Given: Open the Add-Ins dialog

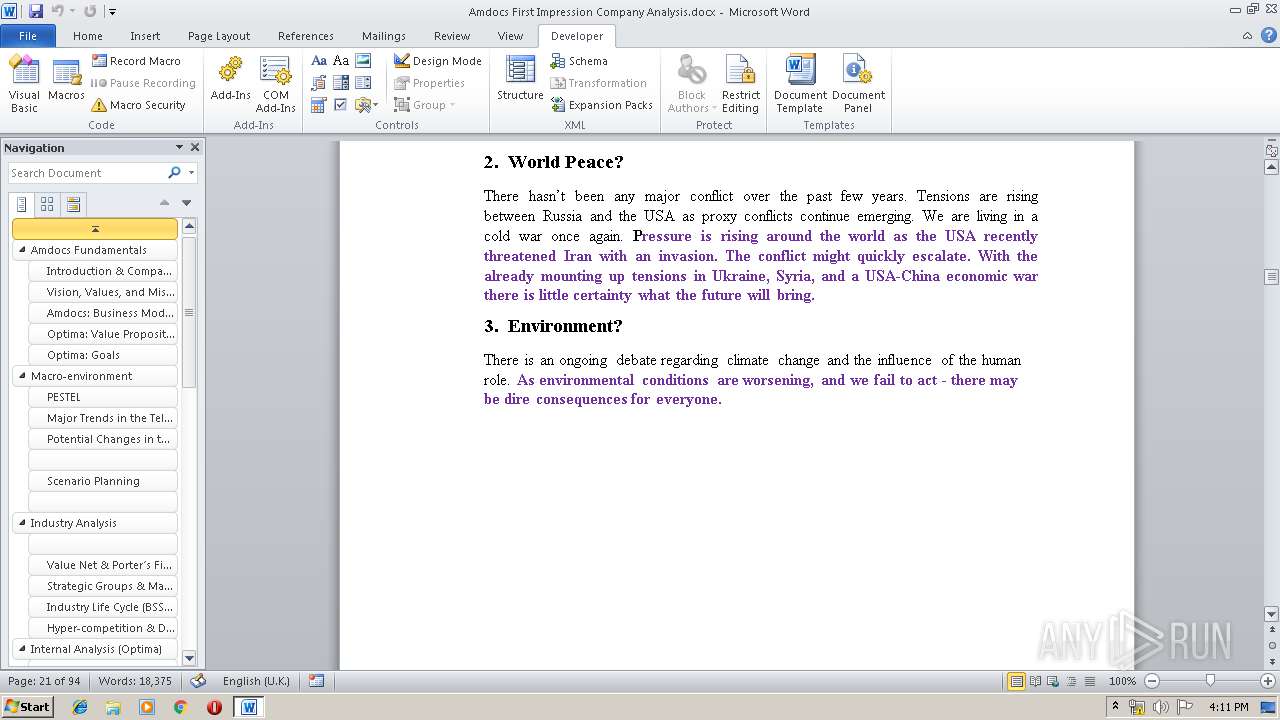Looking at the screenshot, I should 231,80.
